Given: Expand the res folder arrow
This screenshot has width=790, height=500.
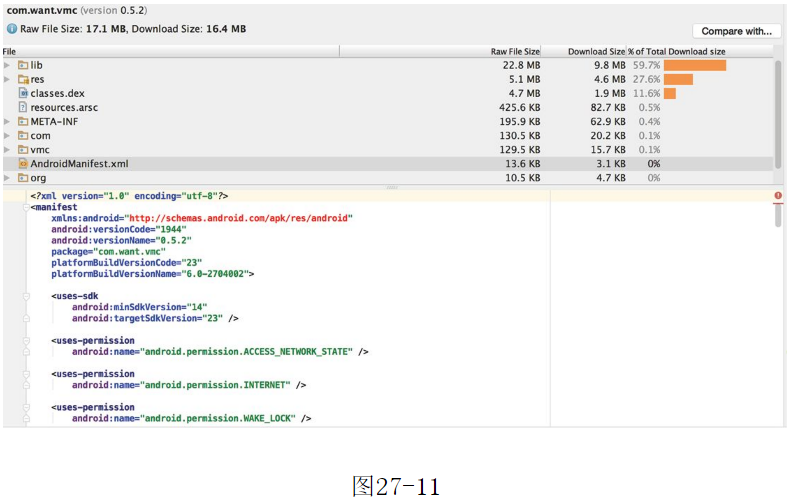Looking at the screenshot, I should (x=7, y=79).
